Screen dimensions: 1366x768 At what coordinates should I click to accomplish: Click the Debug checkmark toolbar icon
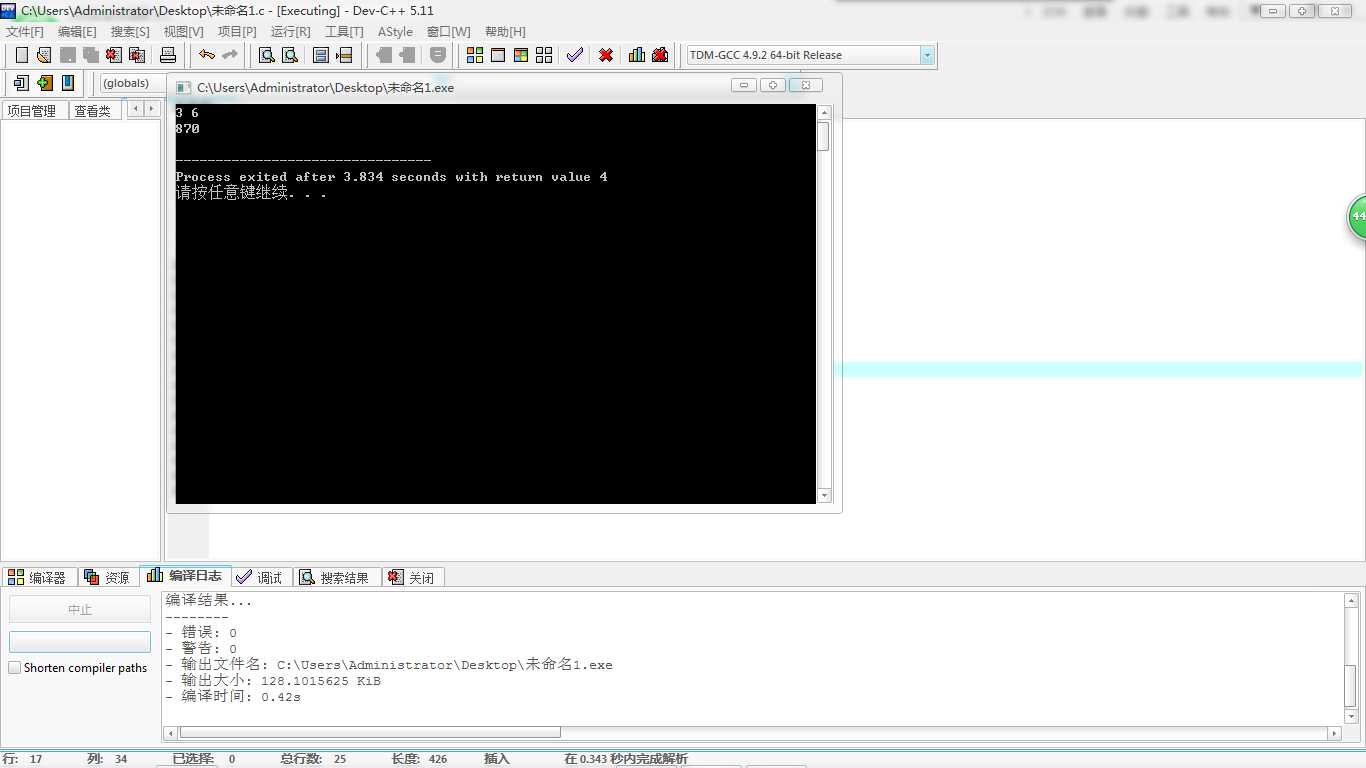pyautogui.click(x=575, y=55)
